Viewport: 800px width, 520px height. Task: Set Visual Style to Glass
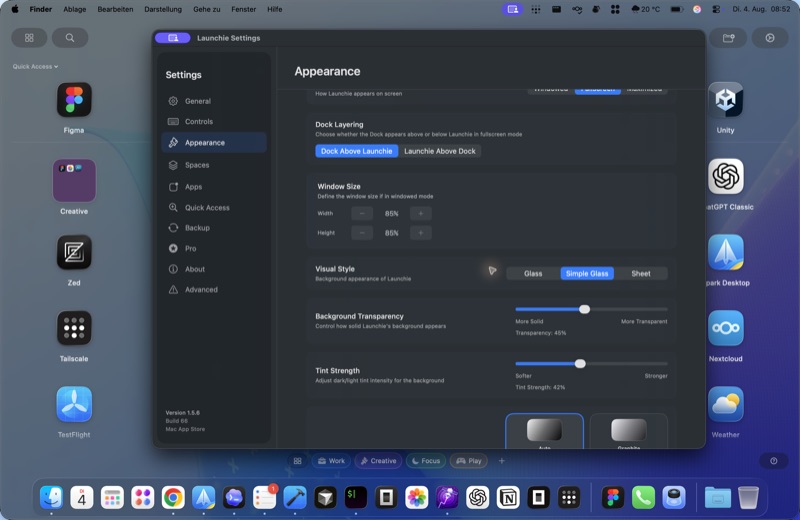pos(533,274)
